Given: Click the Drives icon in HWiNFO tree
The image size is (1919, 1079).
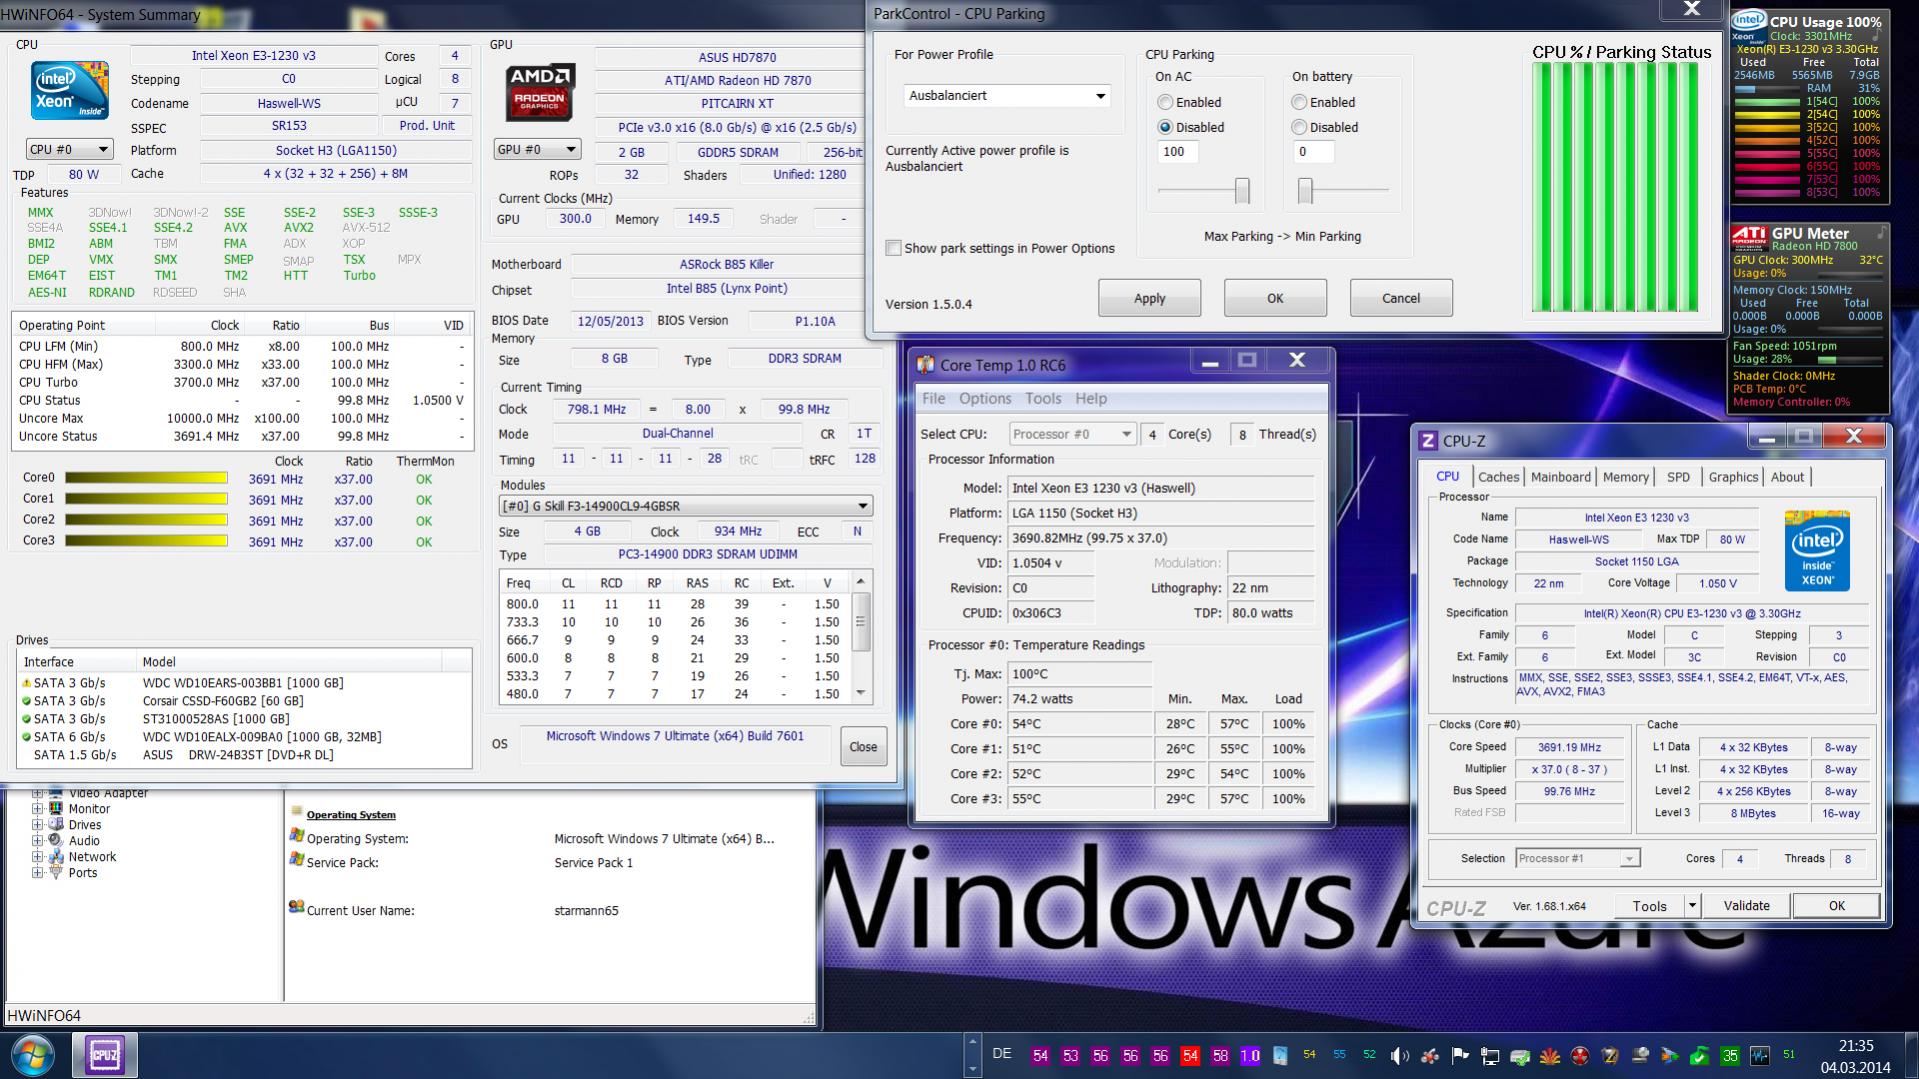Looking at the screenshot, I should pos(56,825).
